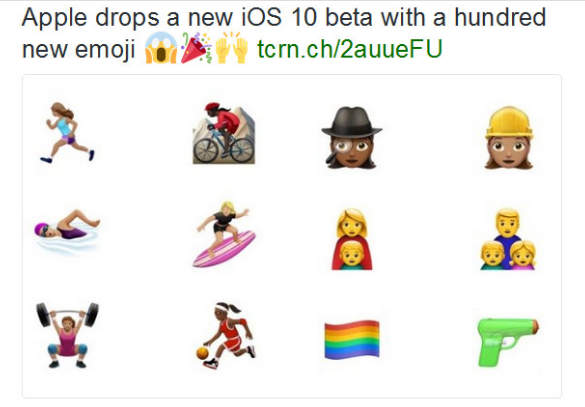The width and height of the screenshot is (585, 407).
Task: Select the green water pistol emoji
Action: (x=508, y=342)
